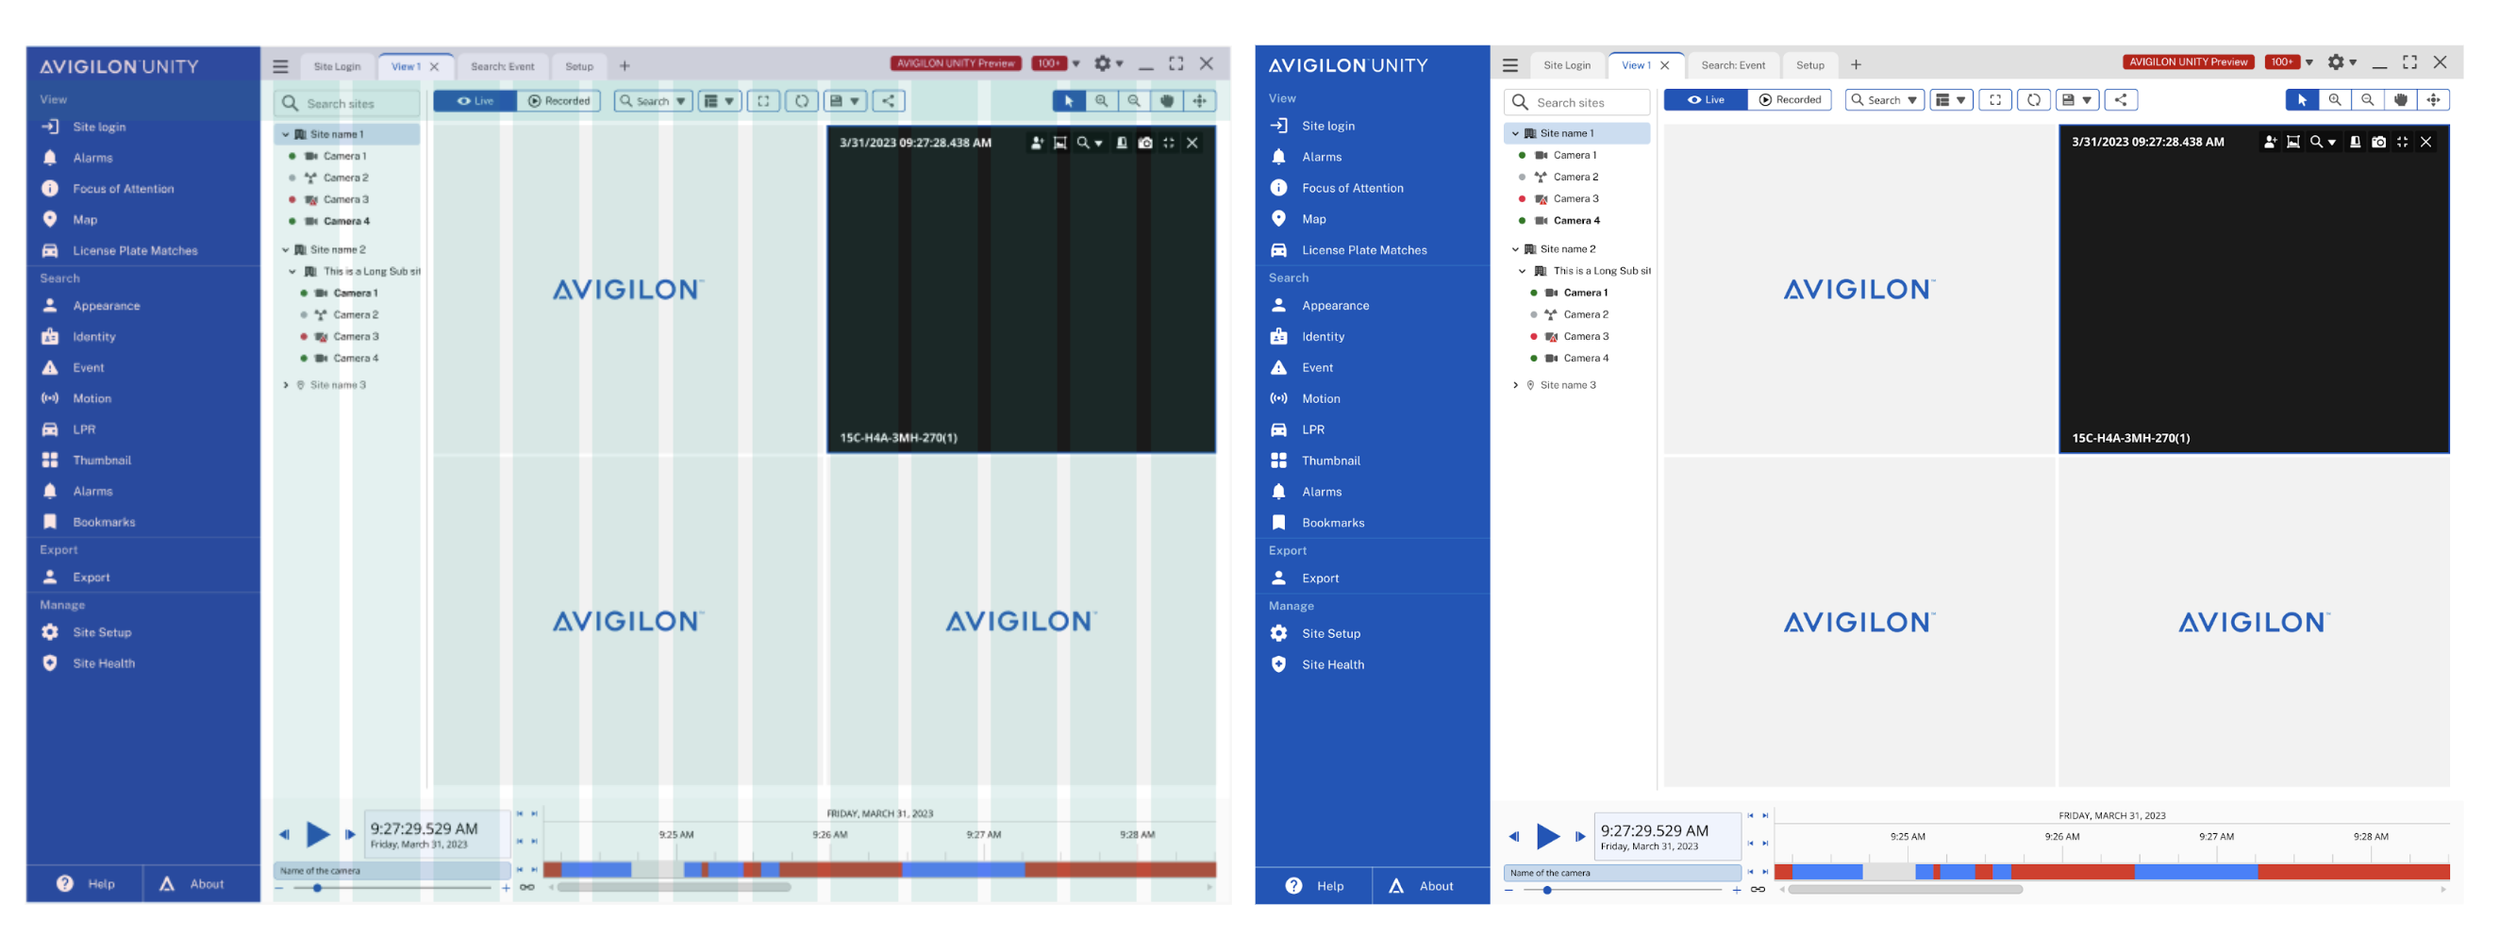Click the AVIGILON UNITY Preview badge in right window
The width and height of the screenshot is (2500, 940).
coord(2187,62)
